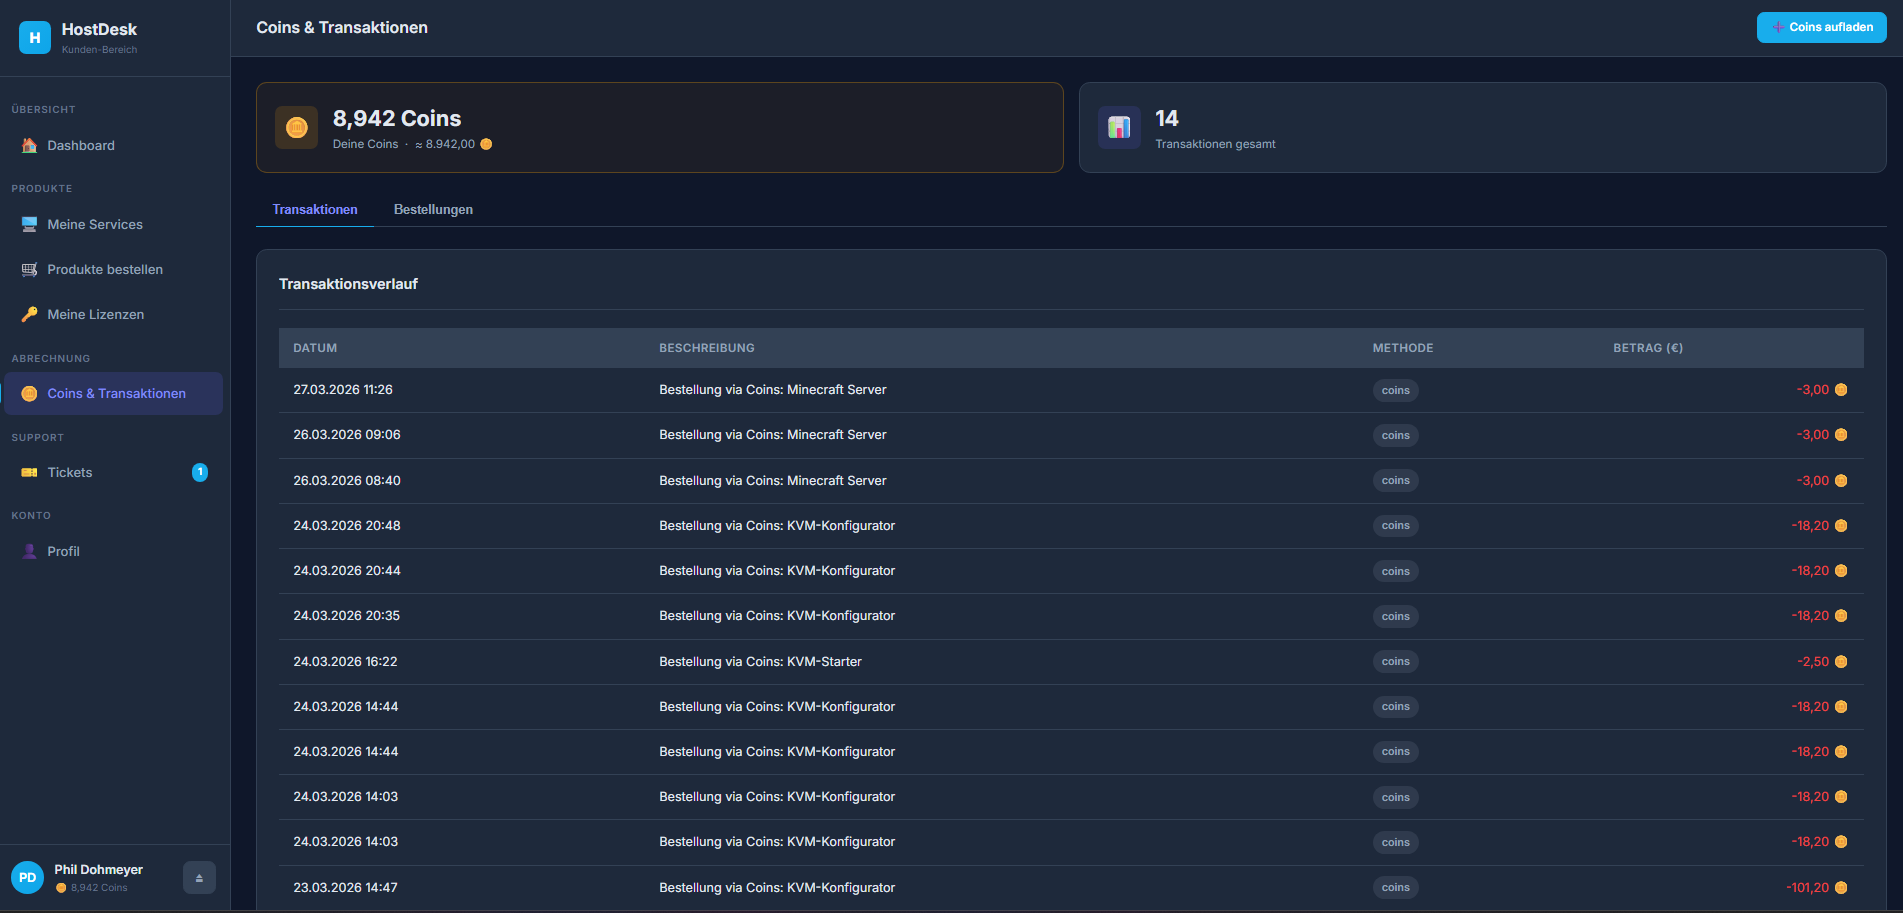Expand the user menu next to Phil Dohmeyer
This screenshot has height=913, width=1903.
199,878
